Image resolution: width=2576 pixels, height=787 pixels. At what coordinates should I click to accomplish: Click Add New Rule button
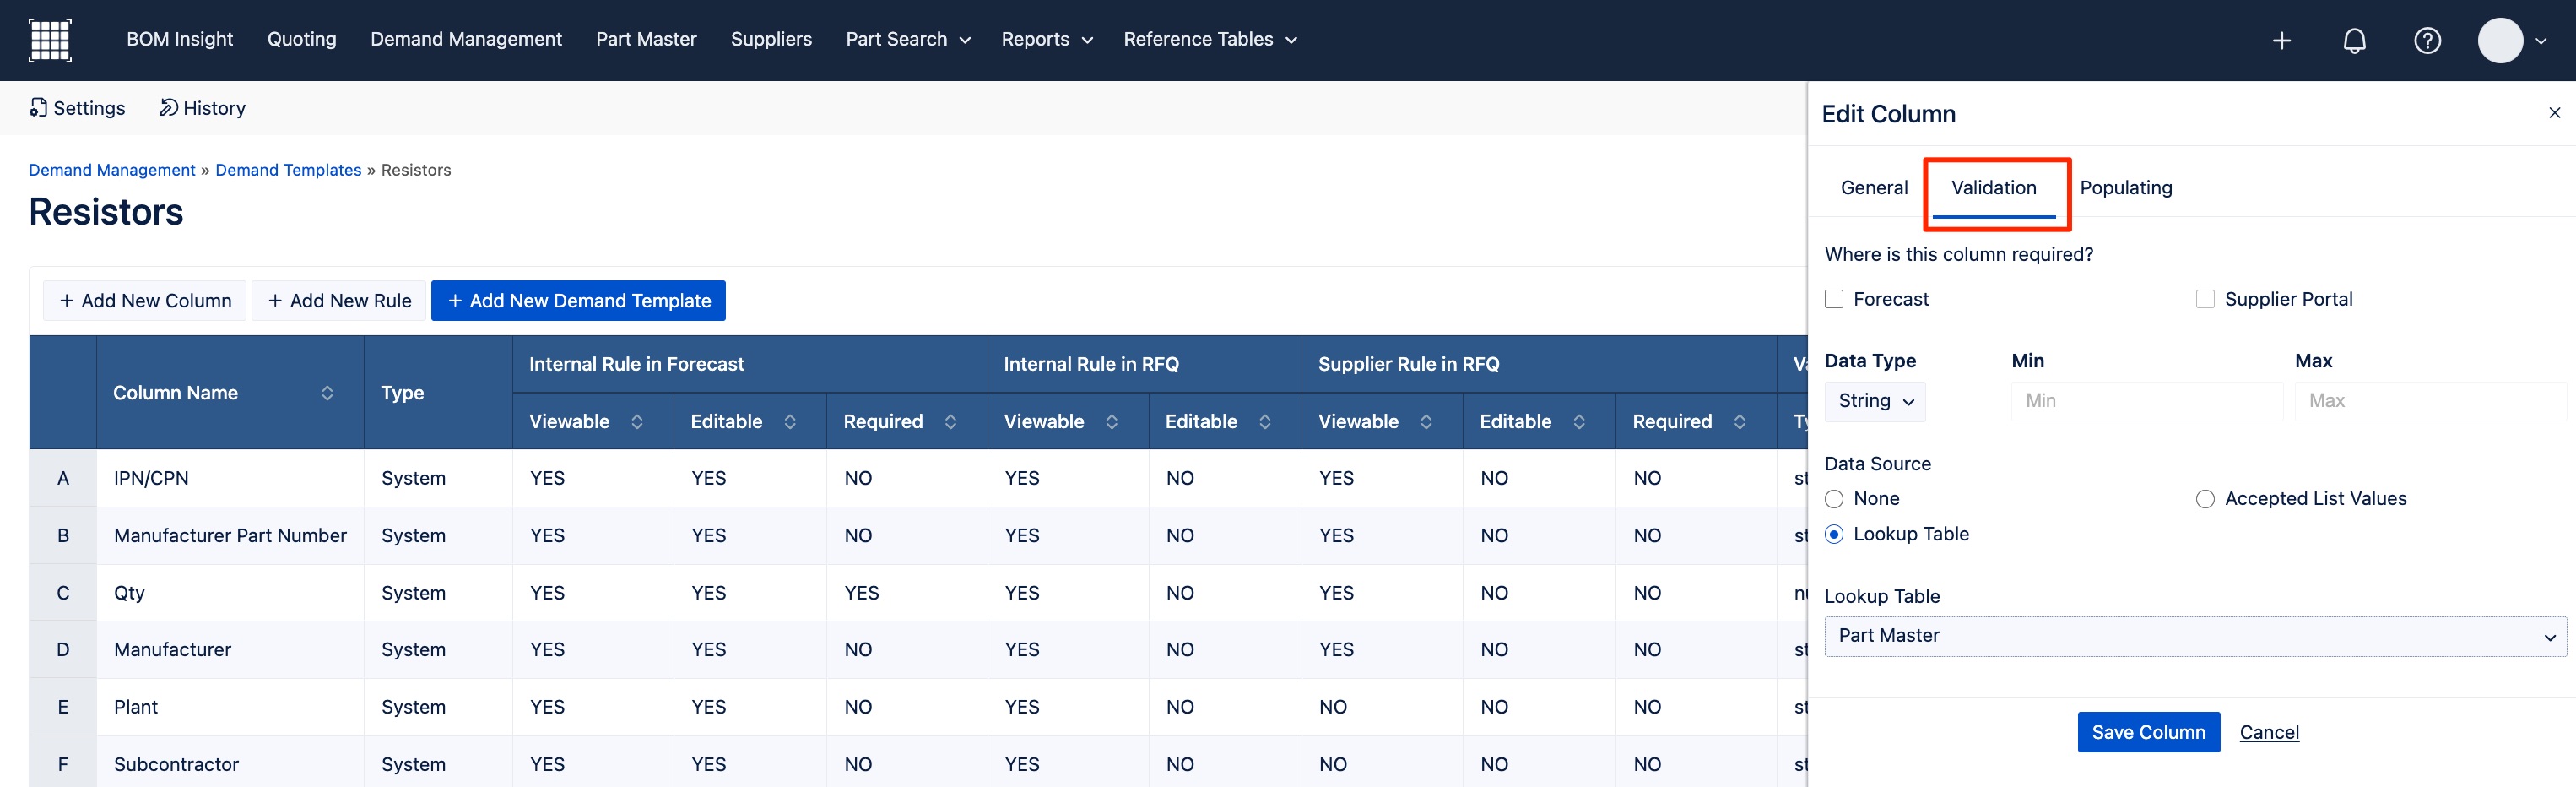(x=340, y=301)
